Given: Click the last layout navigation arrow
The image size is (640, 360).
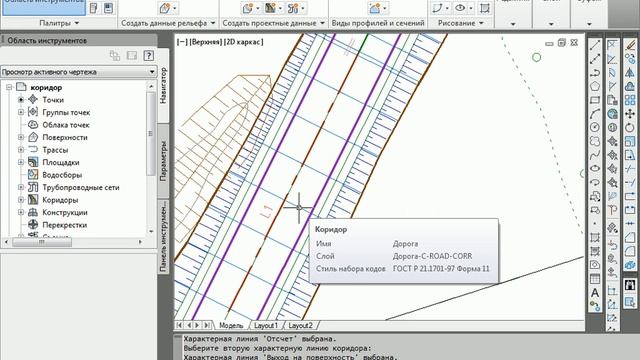Looking at the screenshot, I should click(x=207, y=325).
